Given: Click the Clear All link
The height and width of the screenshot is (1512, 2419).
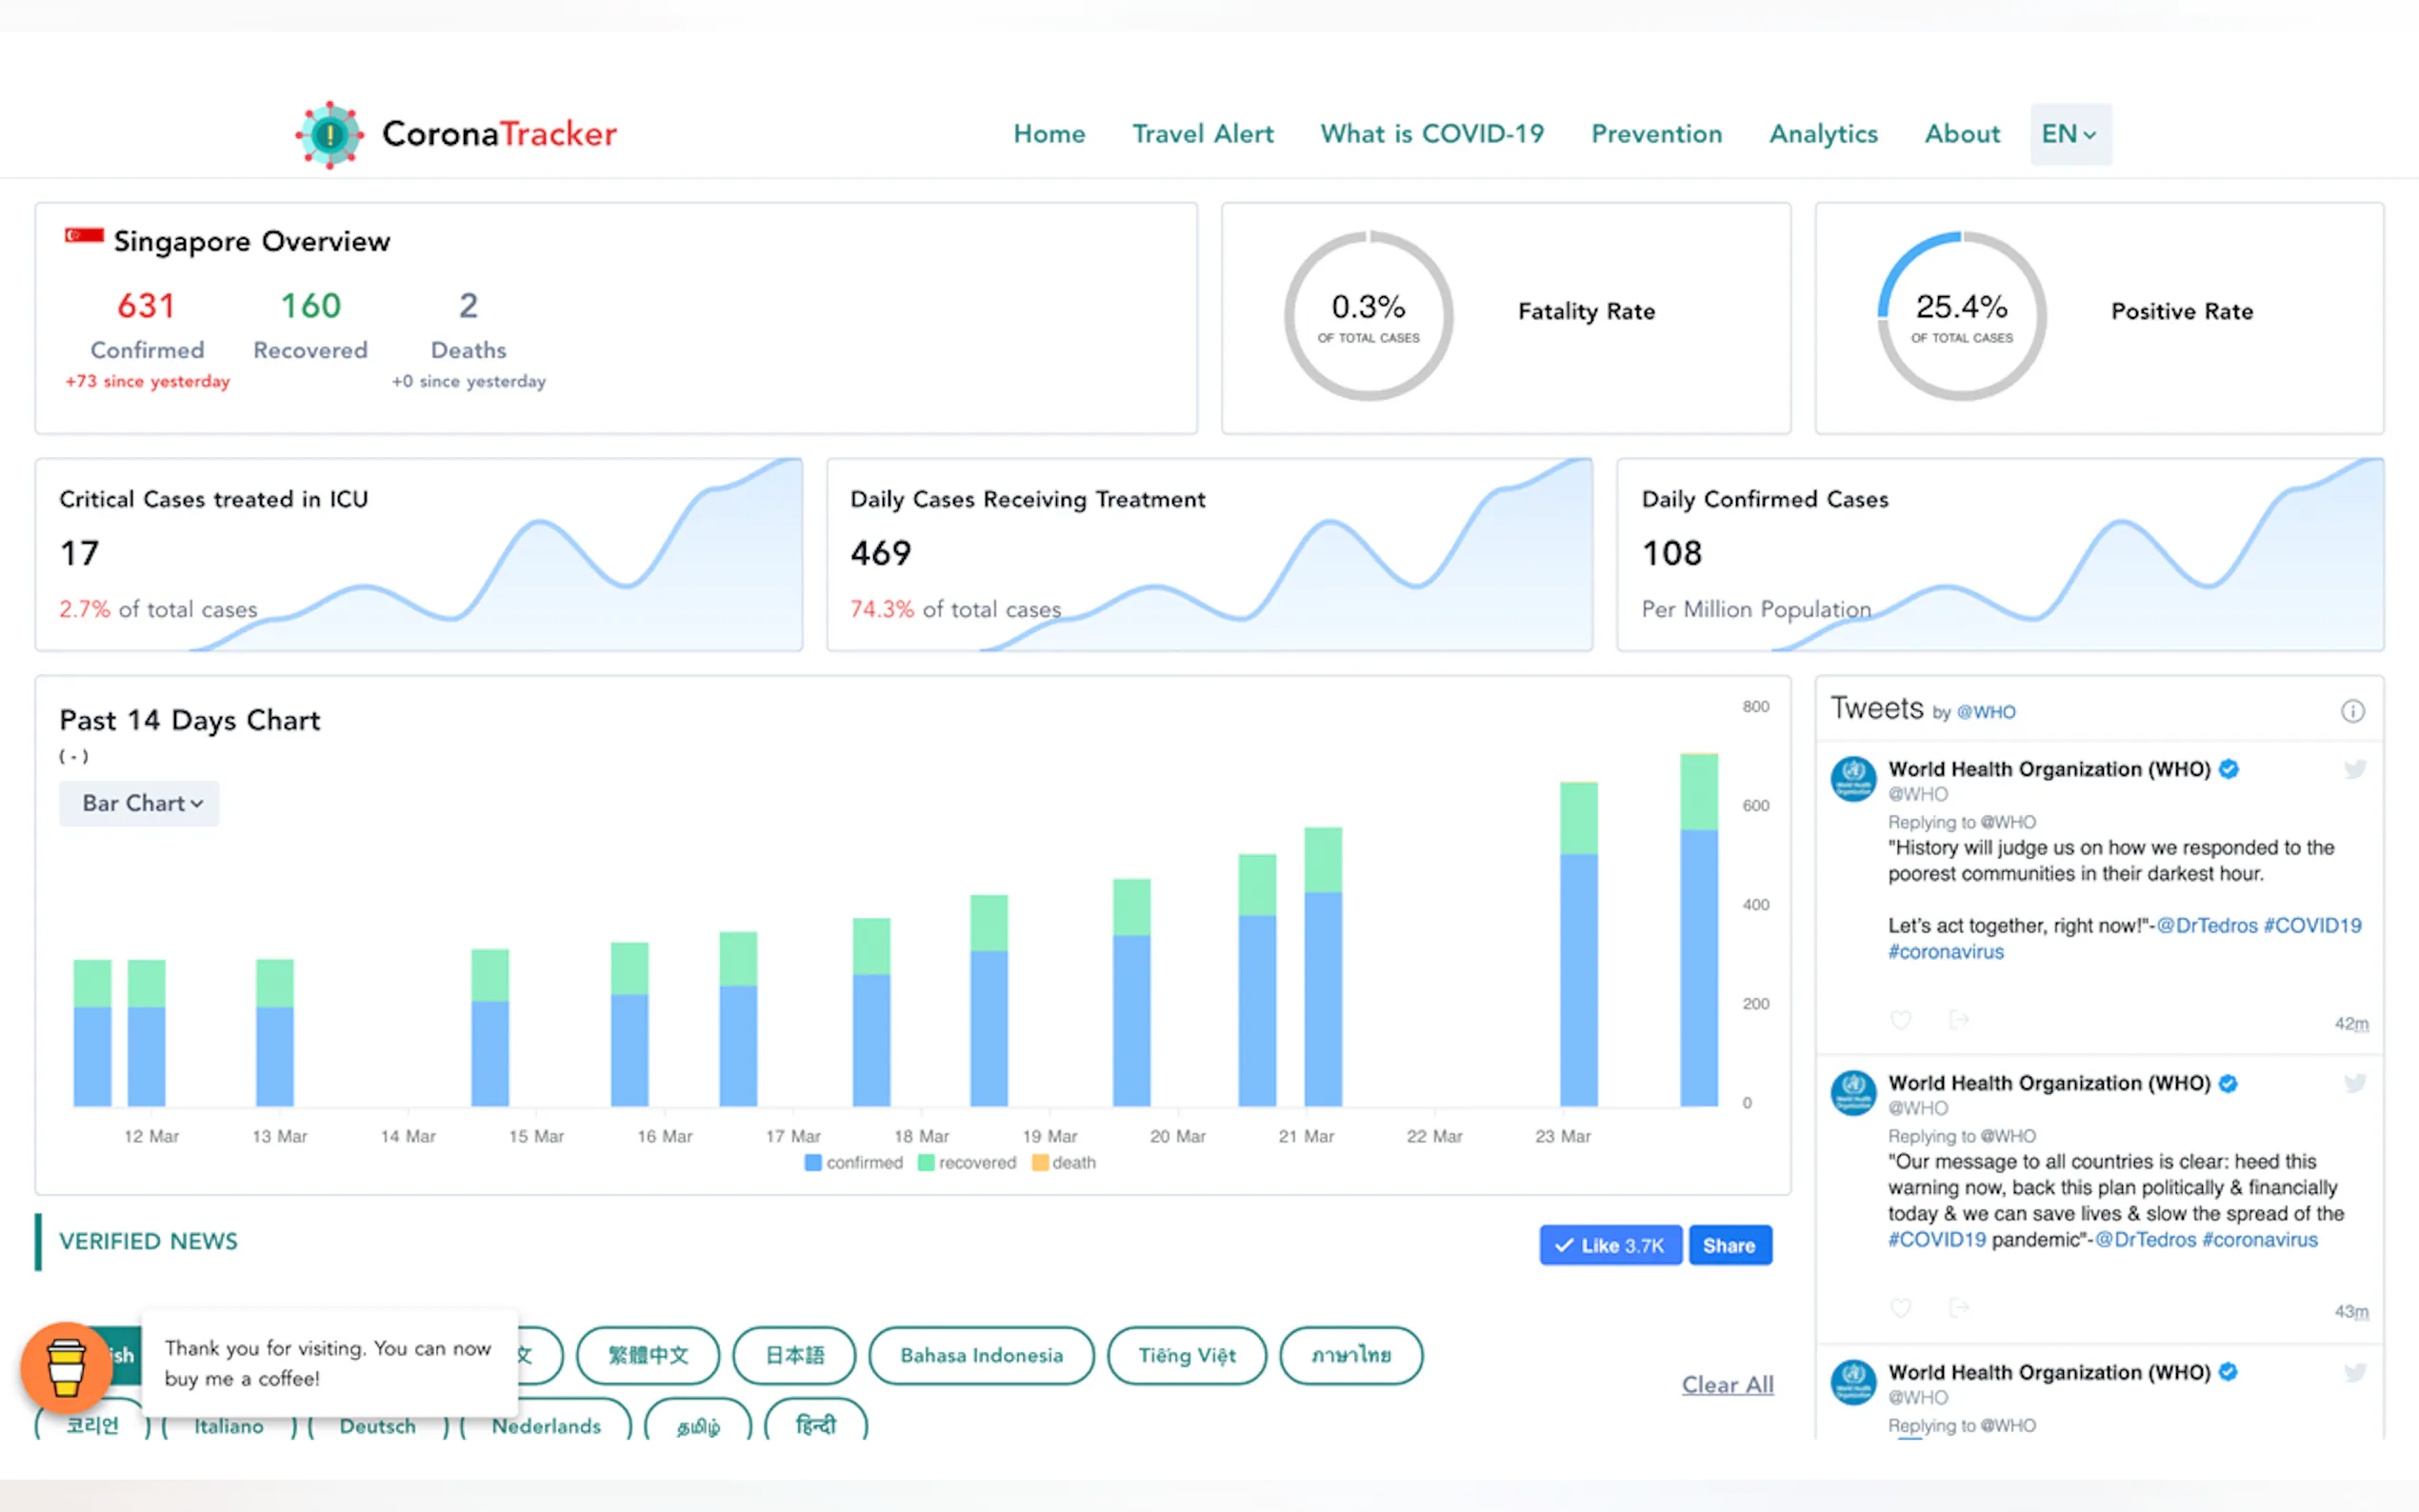Looking at the screenshot, I should tap(1727, 1385).
